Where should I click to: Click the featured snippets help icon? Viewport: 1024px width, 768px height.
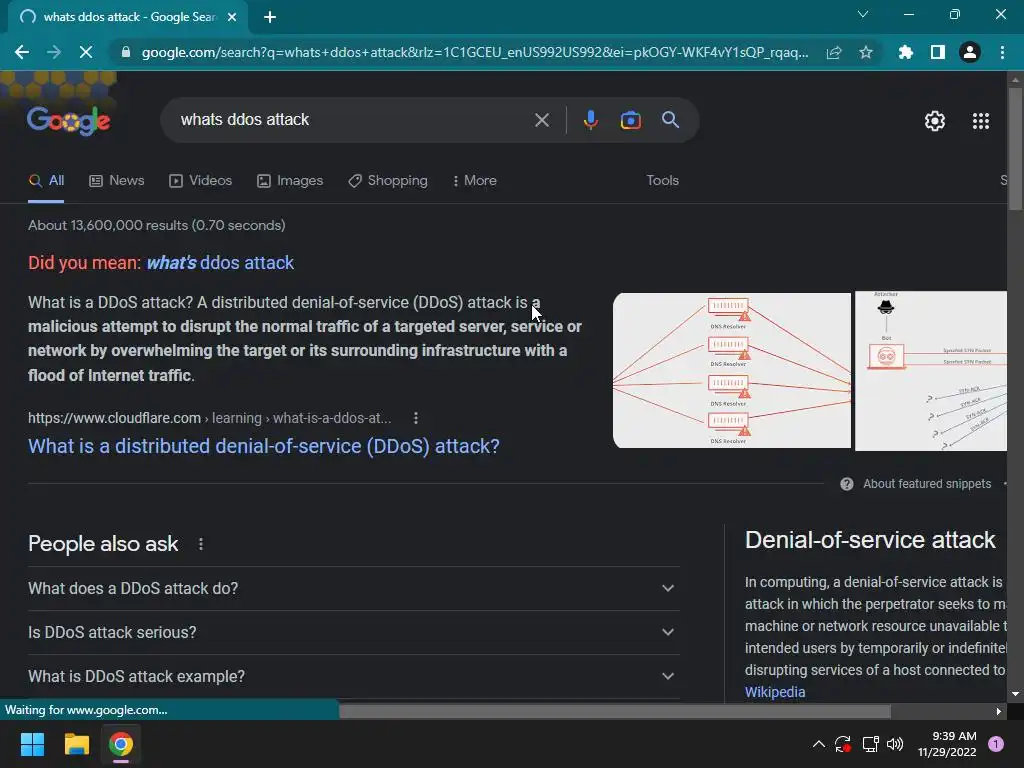point(846,484)
